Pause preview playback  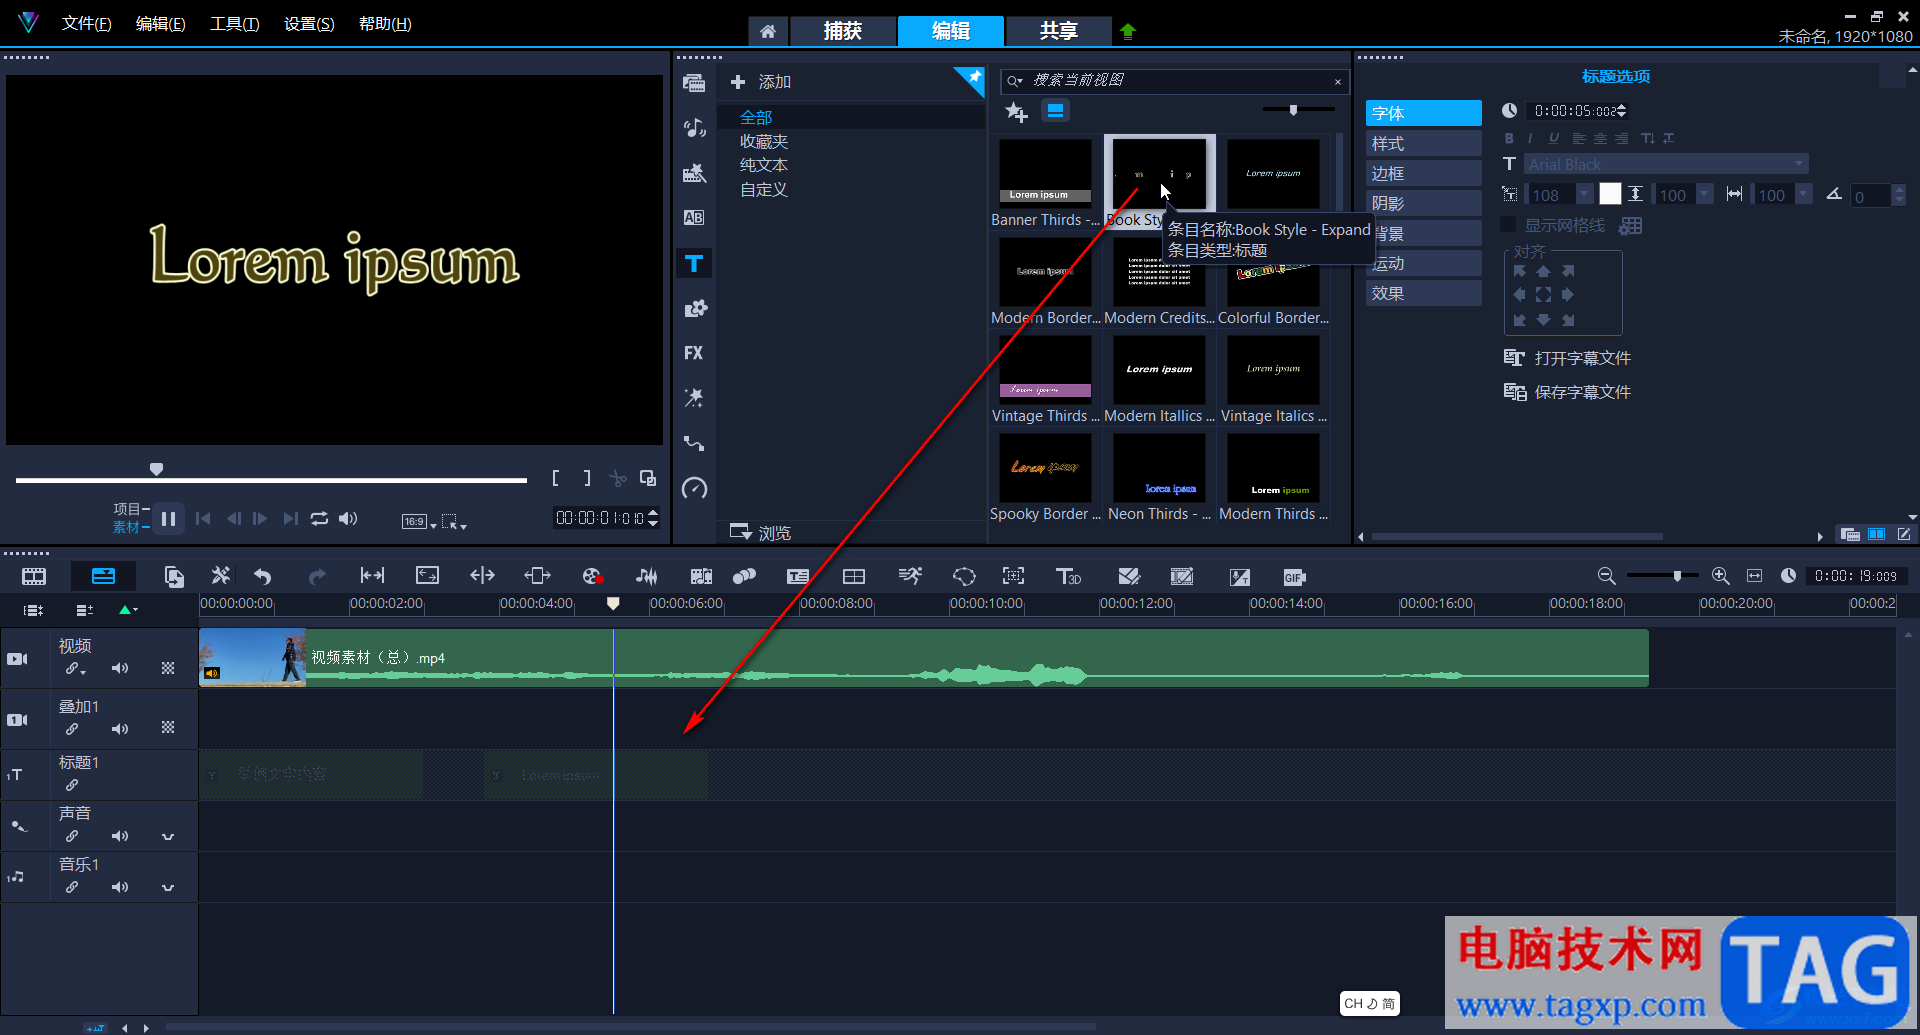tap(168, 518)
